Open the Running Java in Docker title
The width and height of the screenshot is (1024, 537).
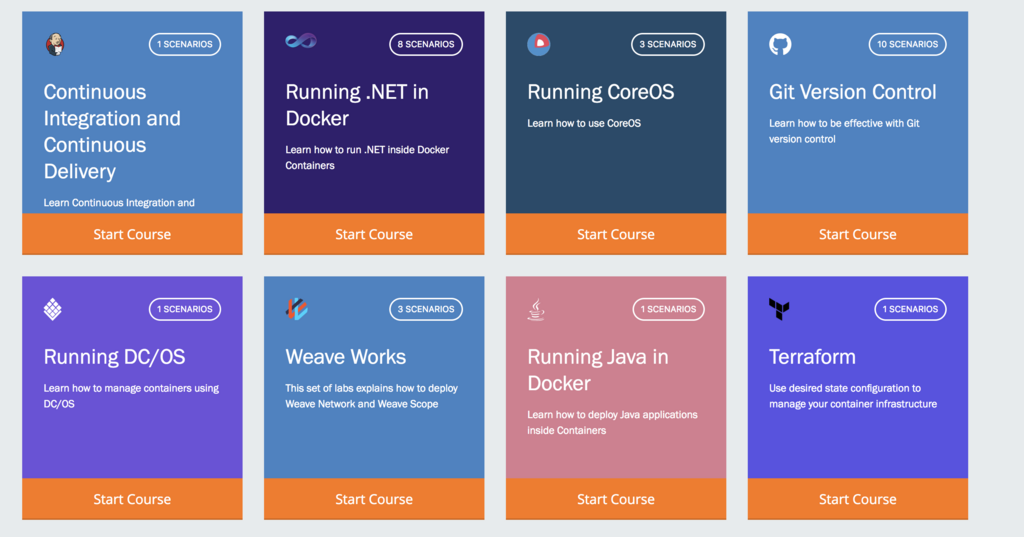pyautogui.click(x=598, y=370)
